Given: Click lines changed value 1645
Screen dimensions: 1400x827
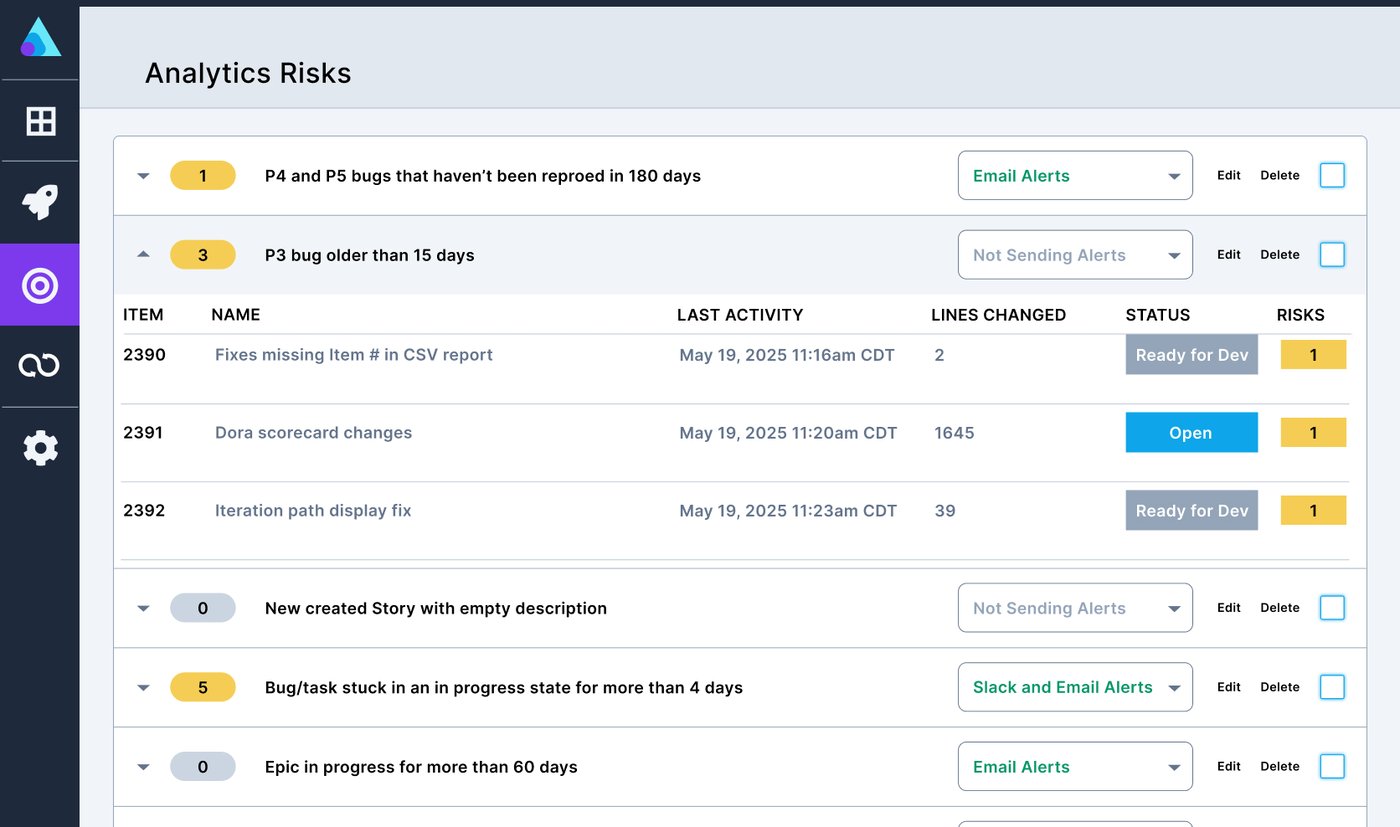Looking at the screenshot, I should [954, 433].
